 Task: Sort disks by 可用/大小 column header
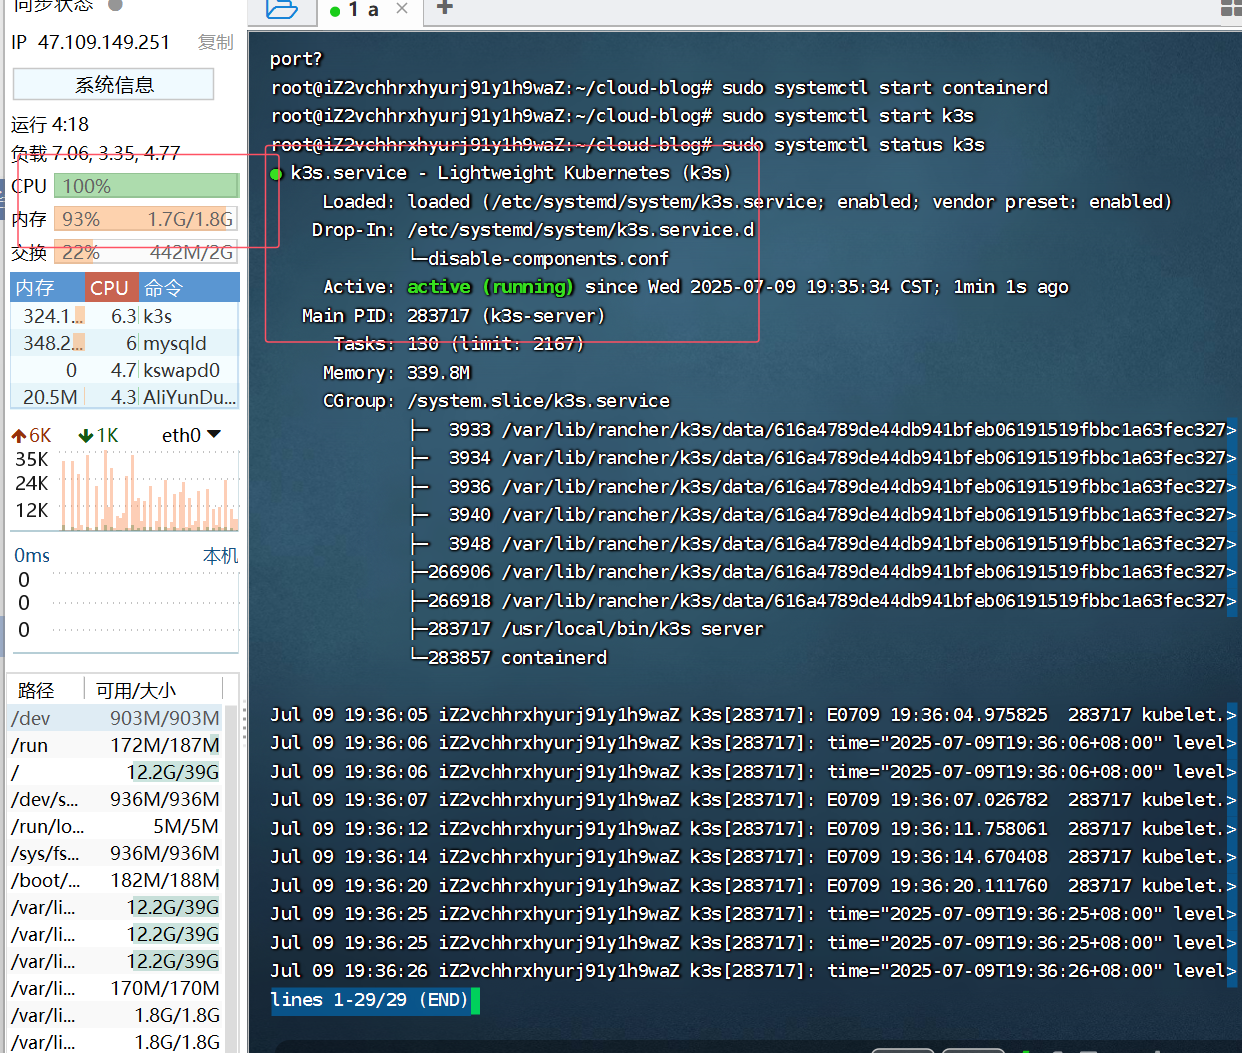point(152,690)
